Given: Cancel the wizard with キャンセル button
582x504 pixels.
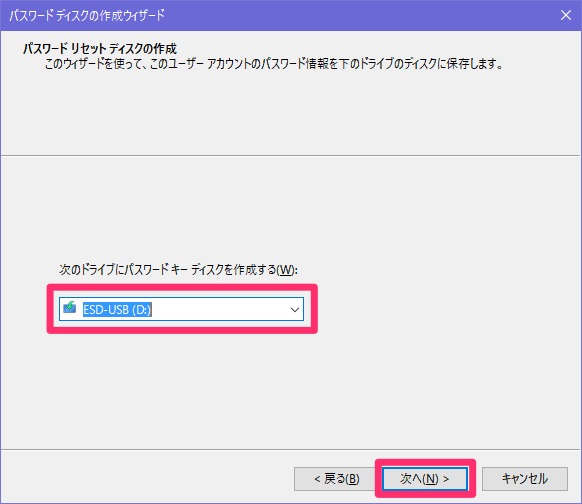Looking at the screenshot, I should (x=524, y=478).
